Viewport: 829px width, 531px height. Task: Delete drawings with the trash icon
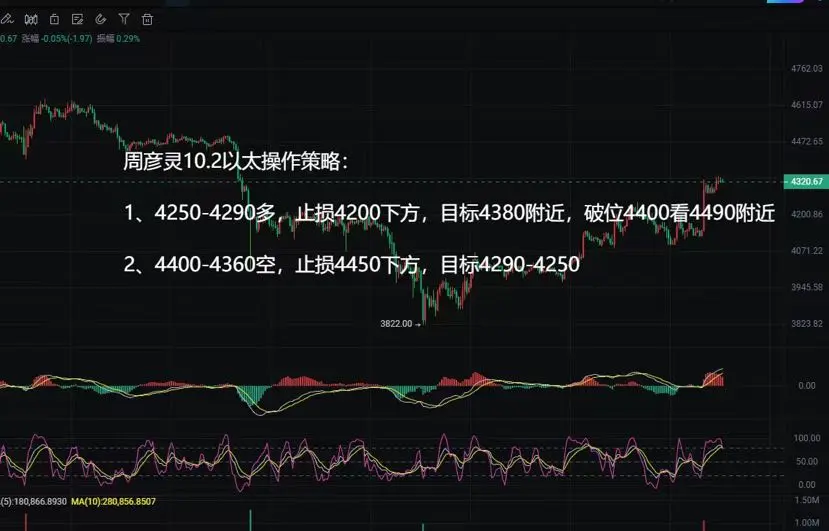point(147,20)
